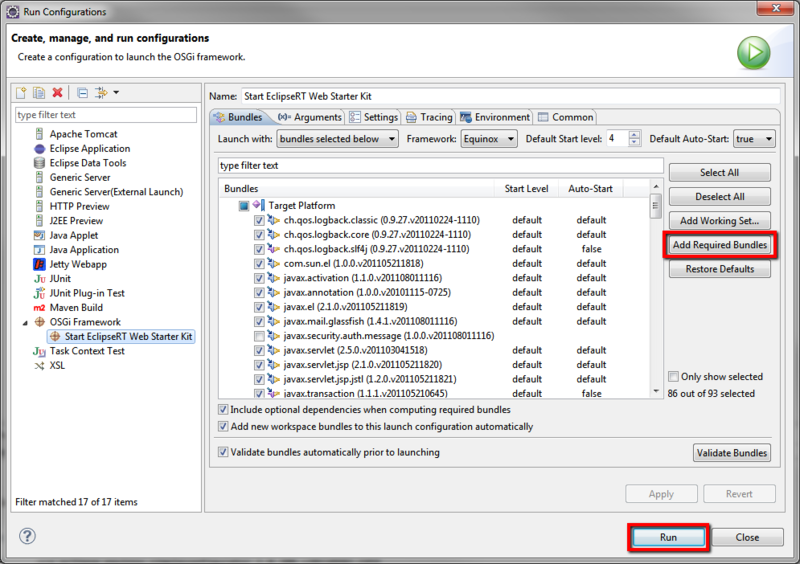Click the Task Context Test icon

(x=39, y=351)
